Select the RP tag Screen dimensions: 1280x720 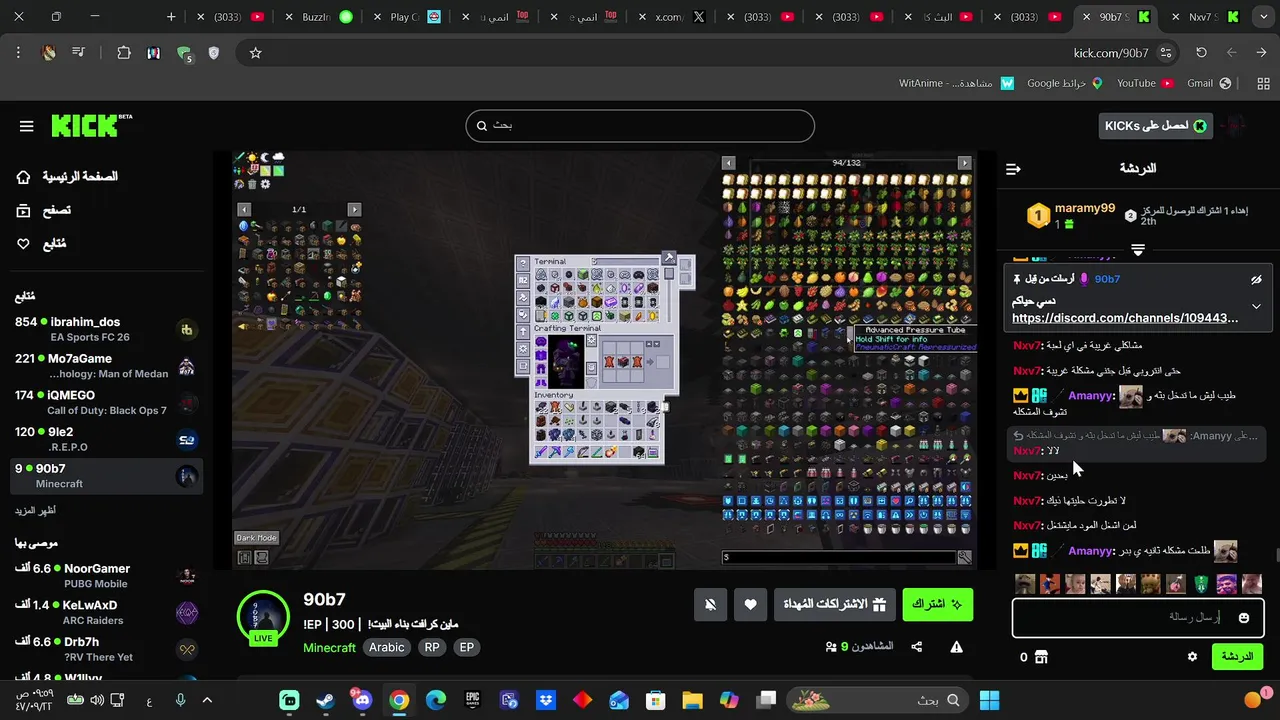(x=432, y=647)
